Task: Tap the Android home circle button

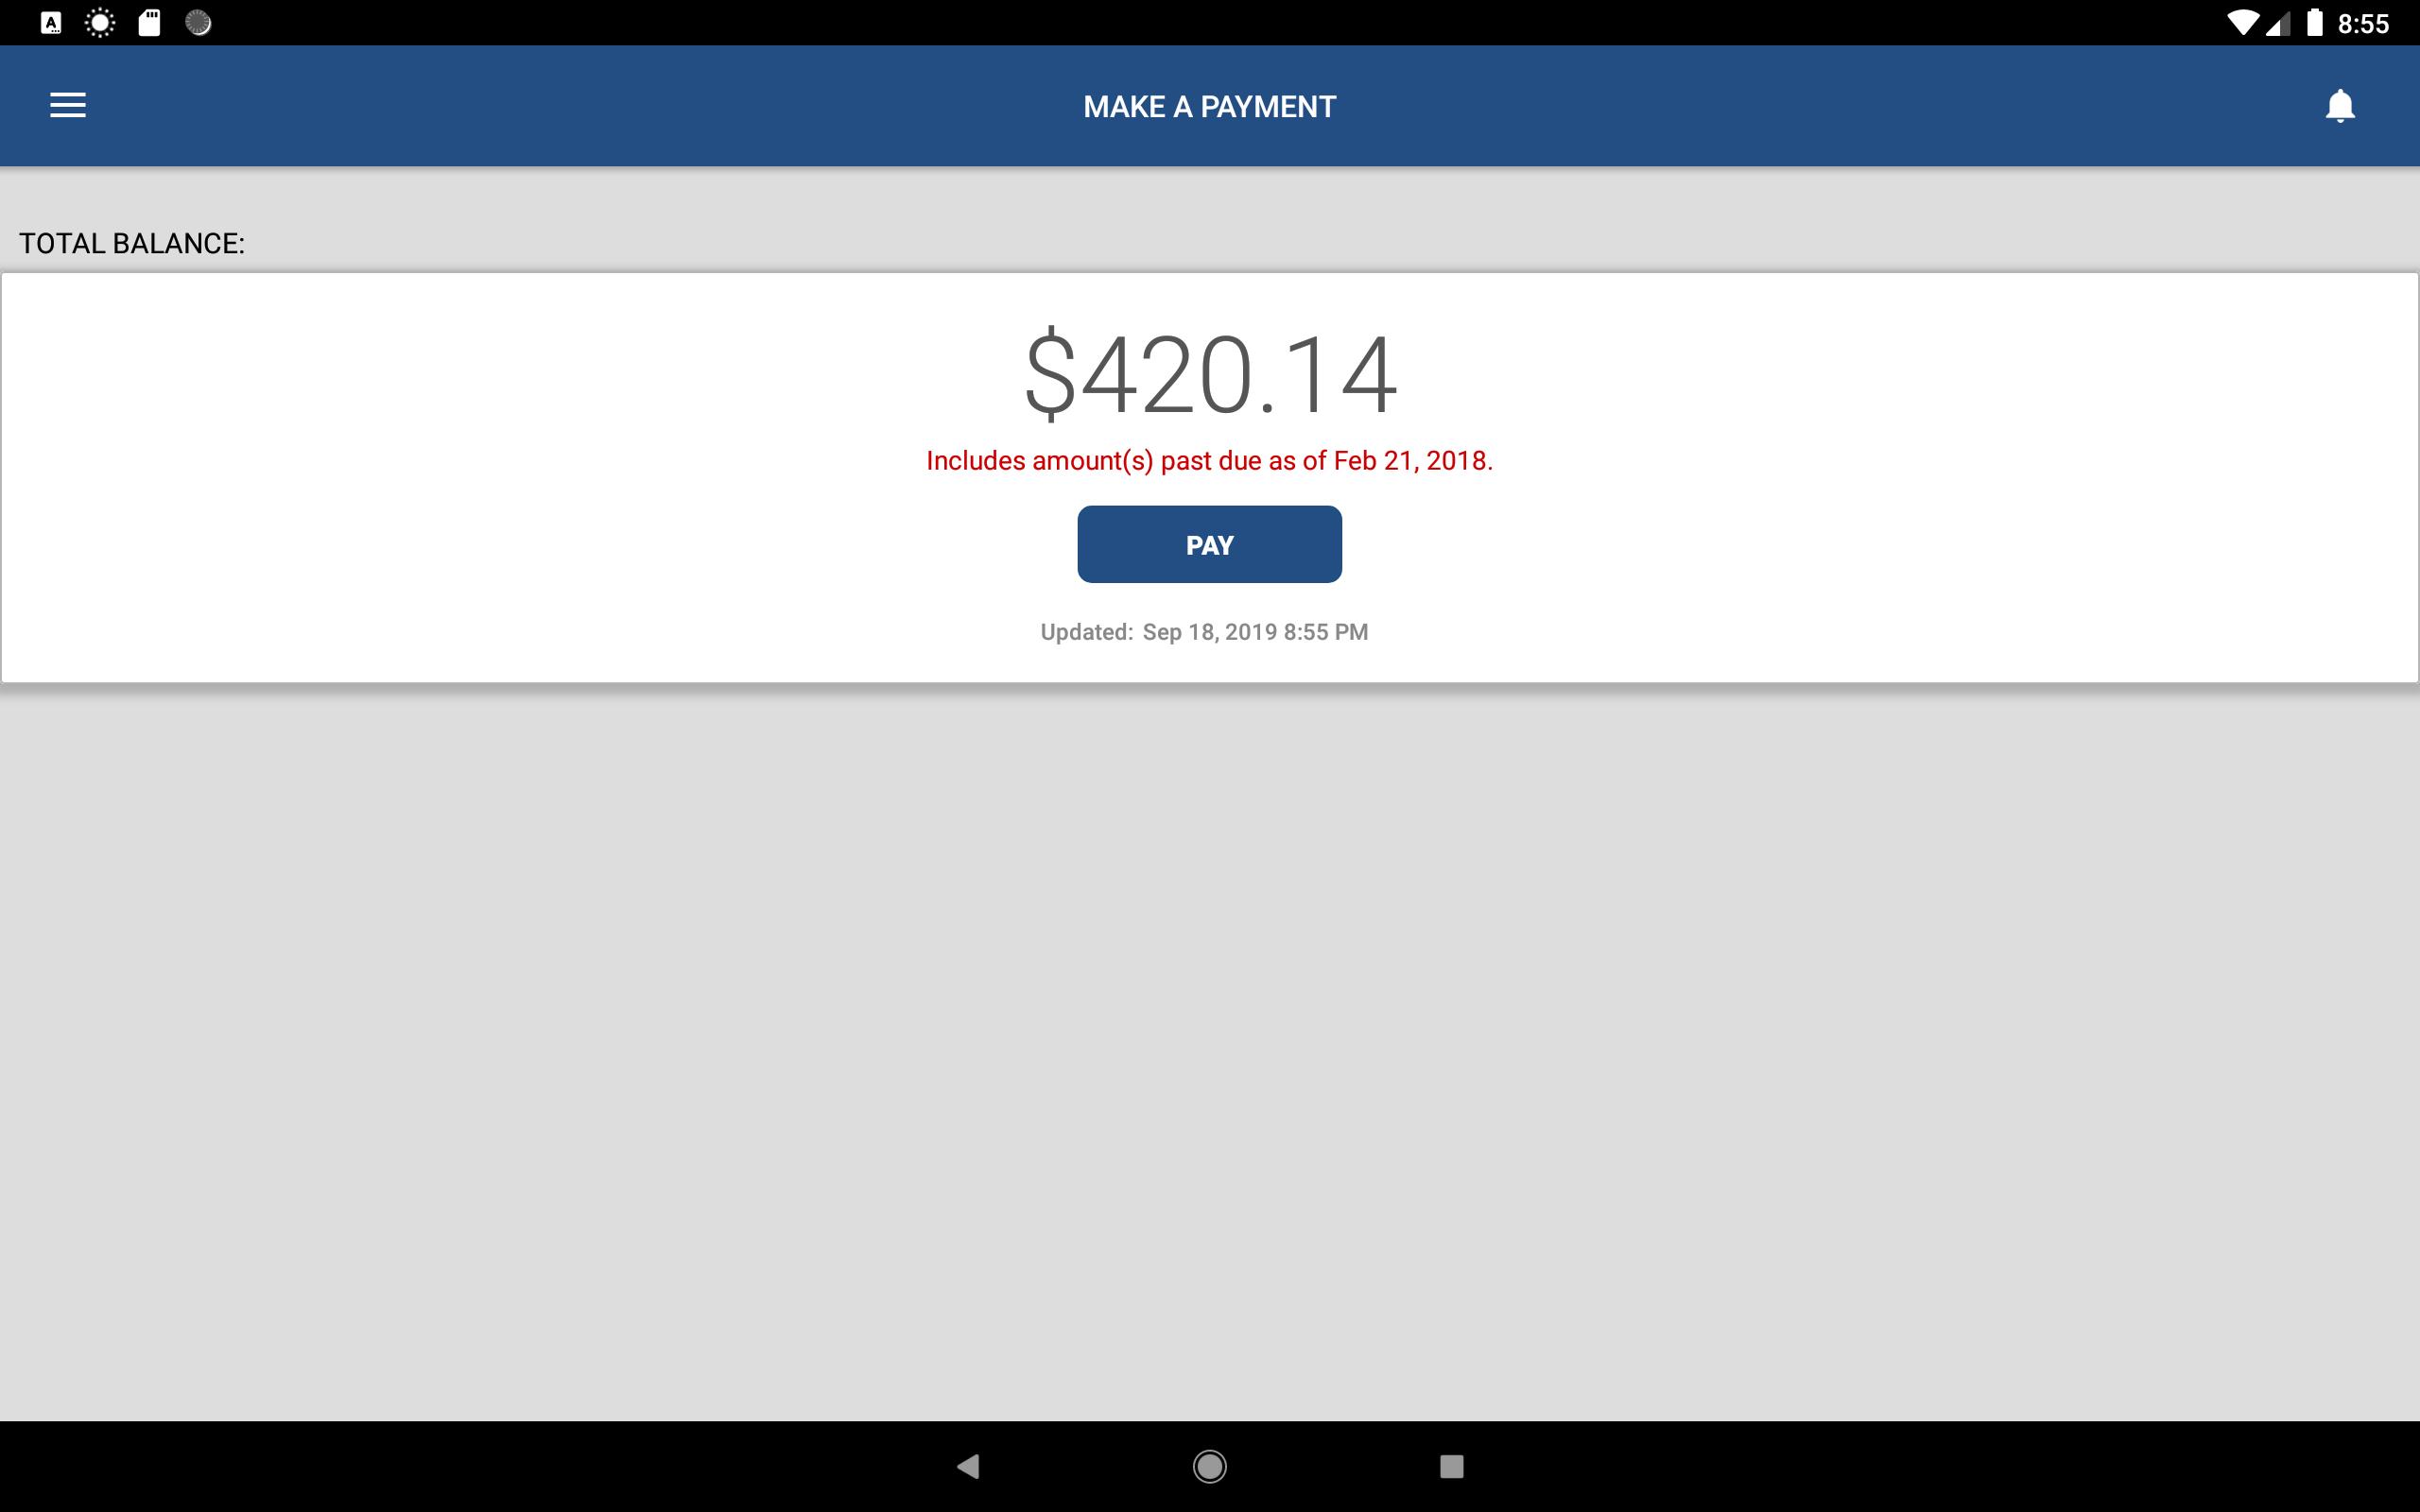Action: pos(1210,1466)
